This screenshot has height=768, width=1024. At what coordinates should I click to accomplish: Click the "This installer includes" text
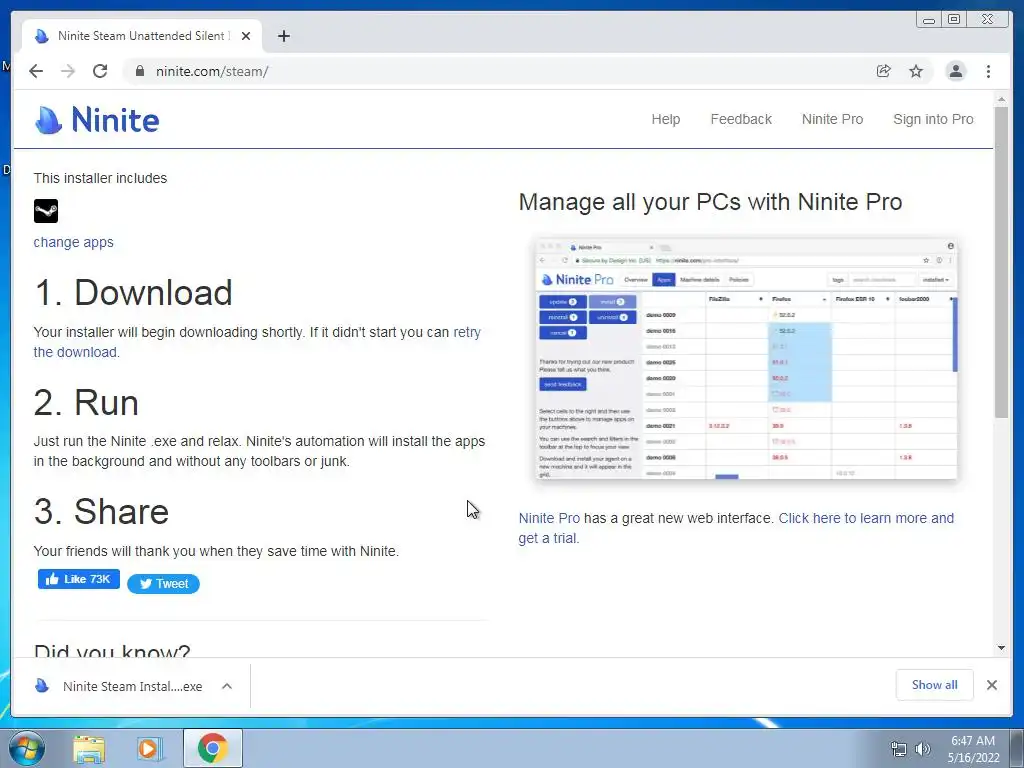point(100,178)
